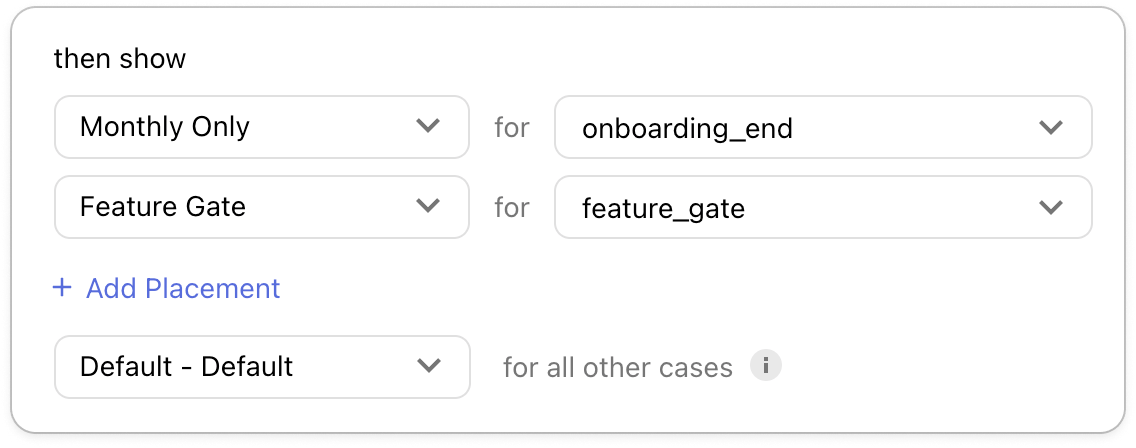Click the plus icon before Add Placement

(x=63, y=288)
